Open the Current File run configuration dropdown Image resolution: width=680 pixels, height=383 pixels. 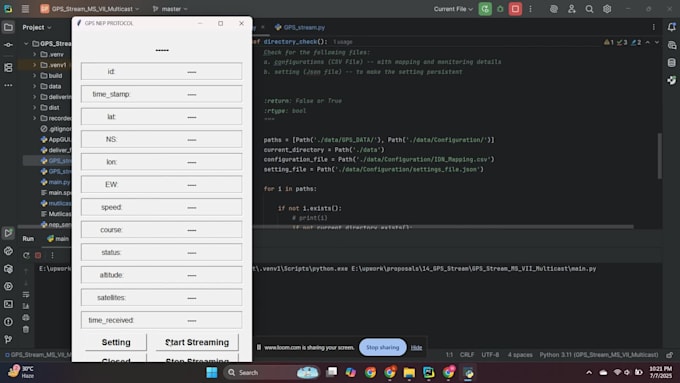pos(453,9)
